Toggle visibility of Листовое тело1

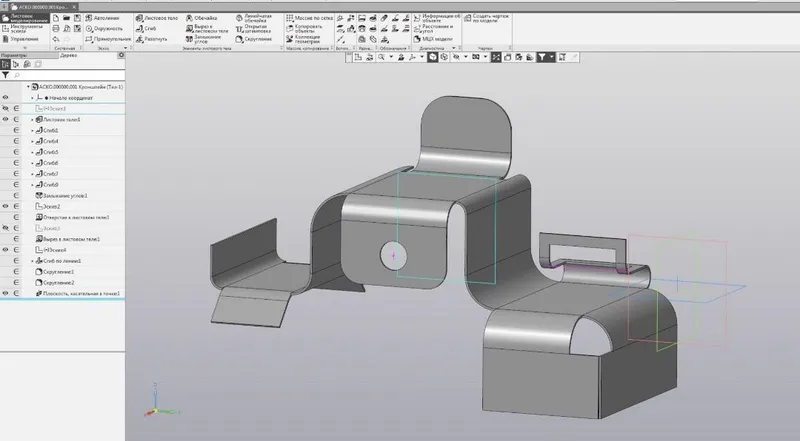pos(6,119)
